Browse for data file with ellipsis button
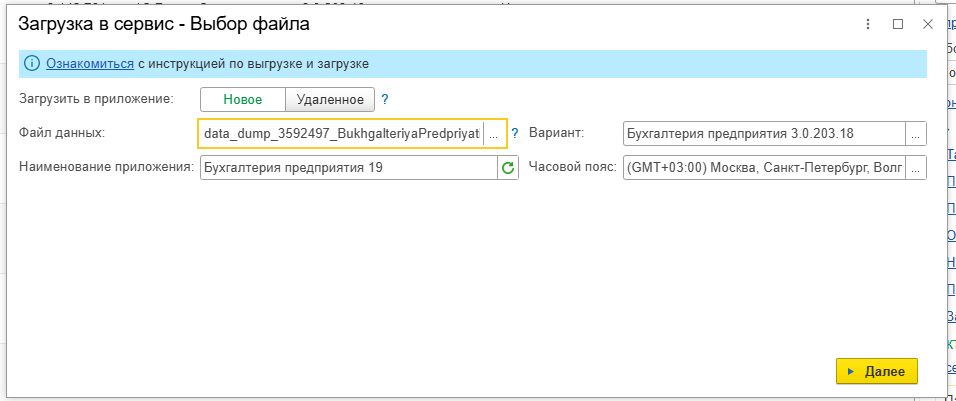Viewport: 956px width, 401px height. (494, 133)
